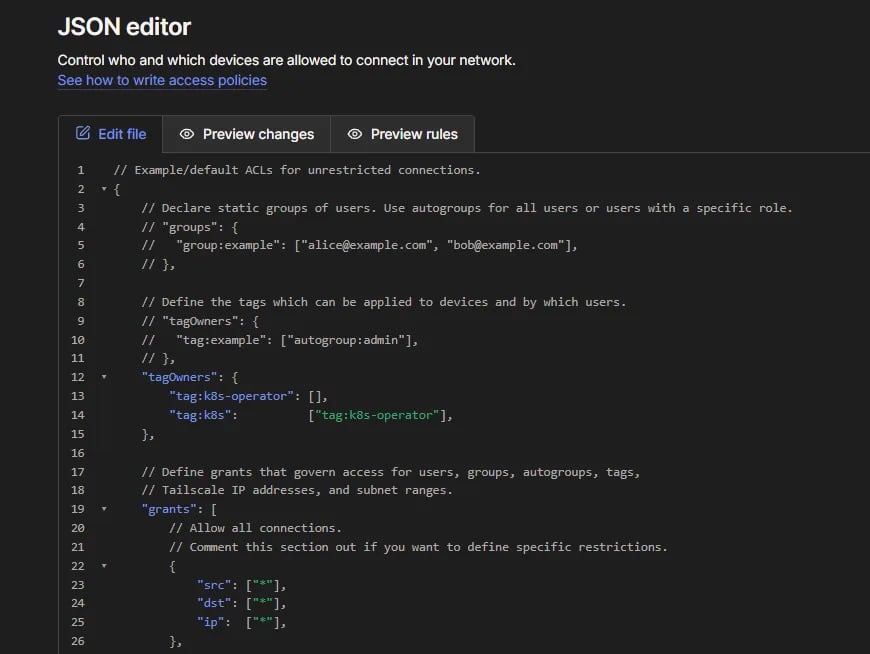Click the eye icon beside Preview changes
The image size is (870, 654).
[187, 134]
